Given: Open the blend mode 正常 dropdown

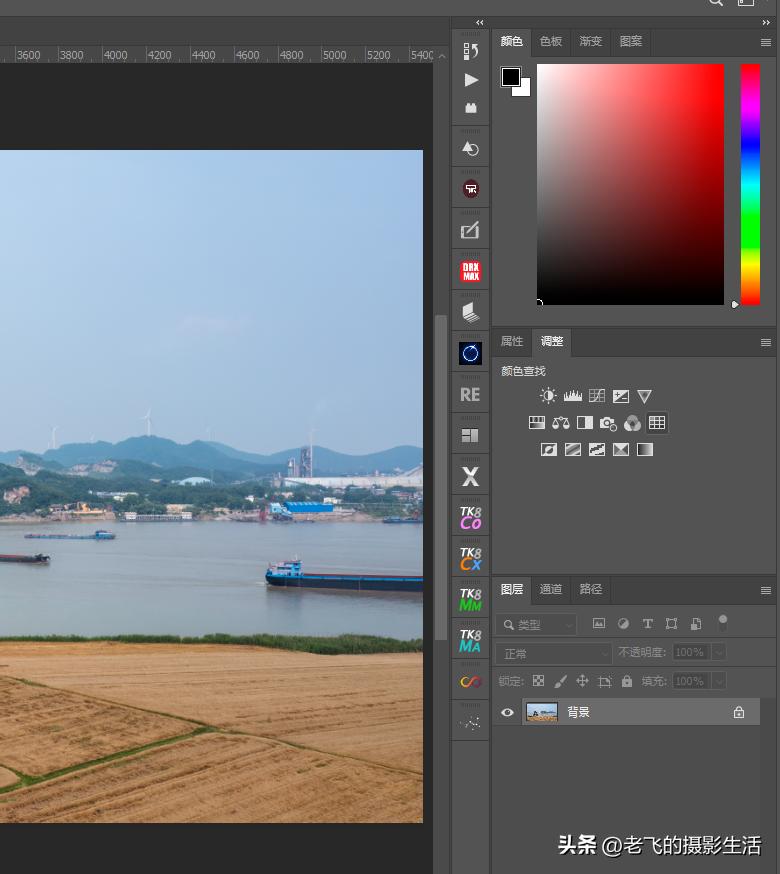Looking at the screenshot, I should pos(553,653).
